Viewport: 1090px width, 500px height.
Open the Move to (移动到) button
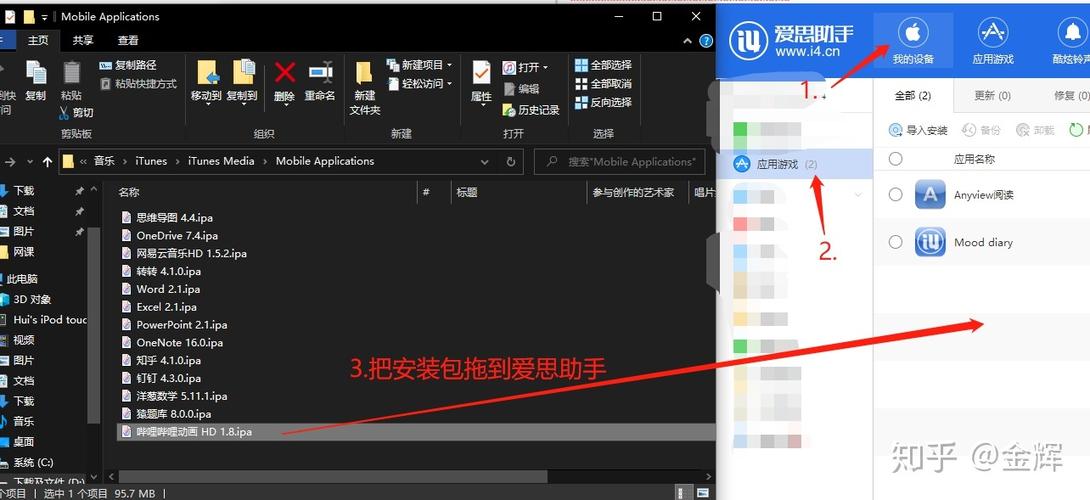click(206, 80)
